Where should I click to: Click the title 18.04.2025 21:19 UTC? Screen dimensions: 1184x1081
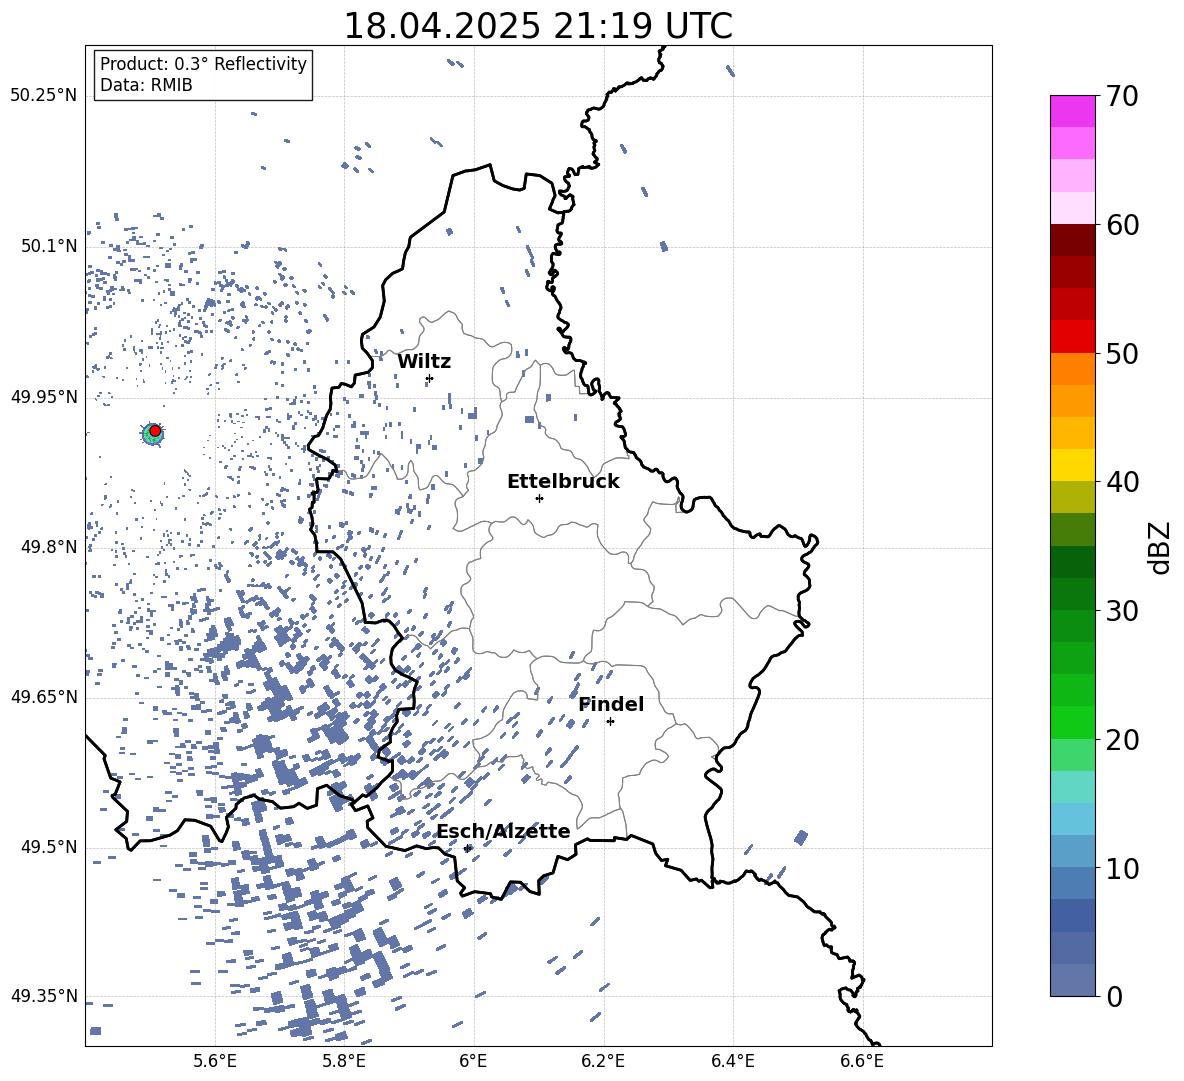(538, 26)
